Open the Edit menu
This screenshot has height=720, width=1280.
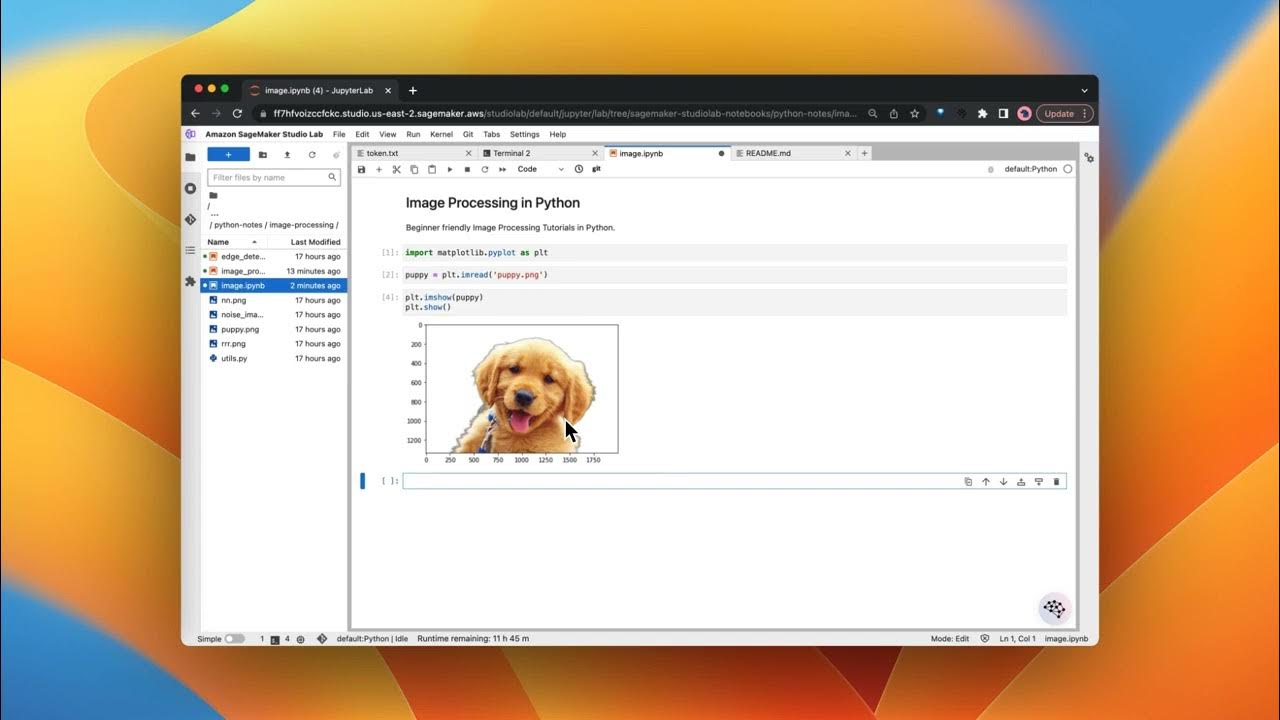[362, 134]
